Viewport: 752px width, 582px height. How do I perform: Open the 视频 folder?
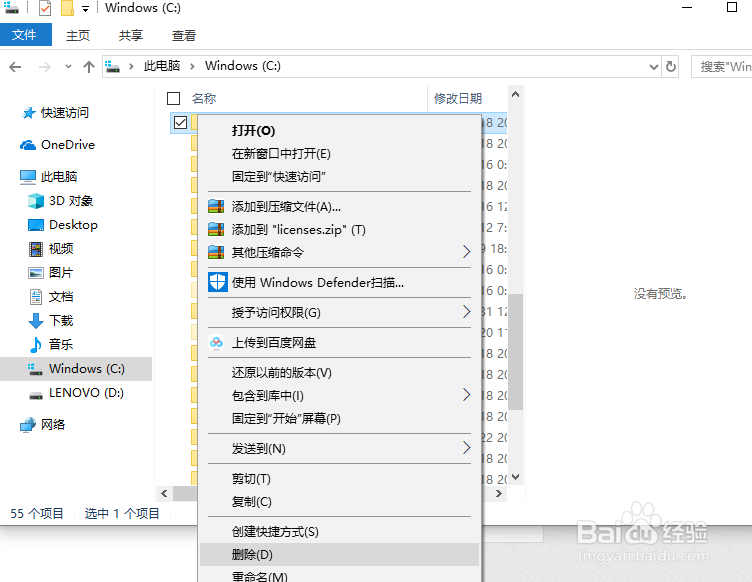(x=51, y=249)
